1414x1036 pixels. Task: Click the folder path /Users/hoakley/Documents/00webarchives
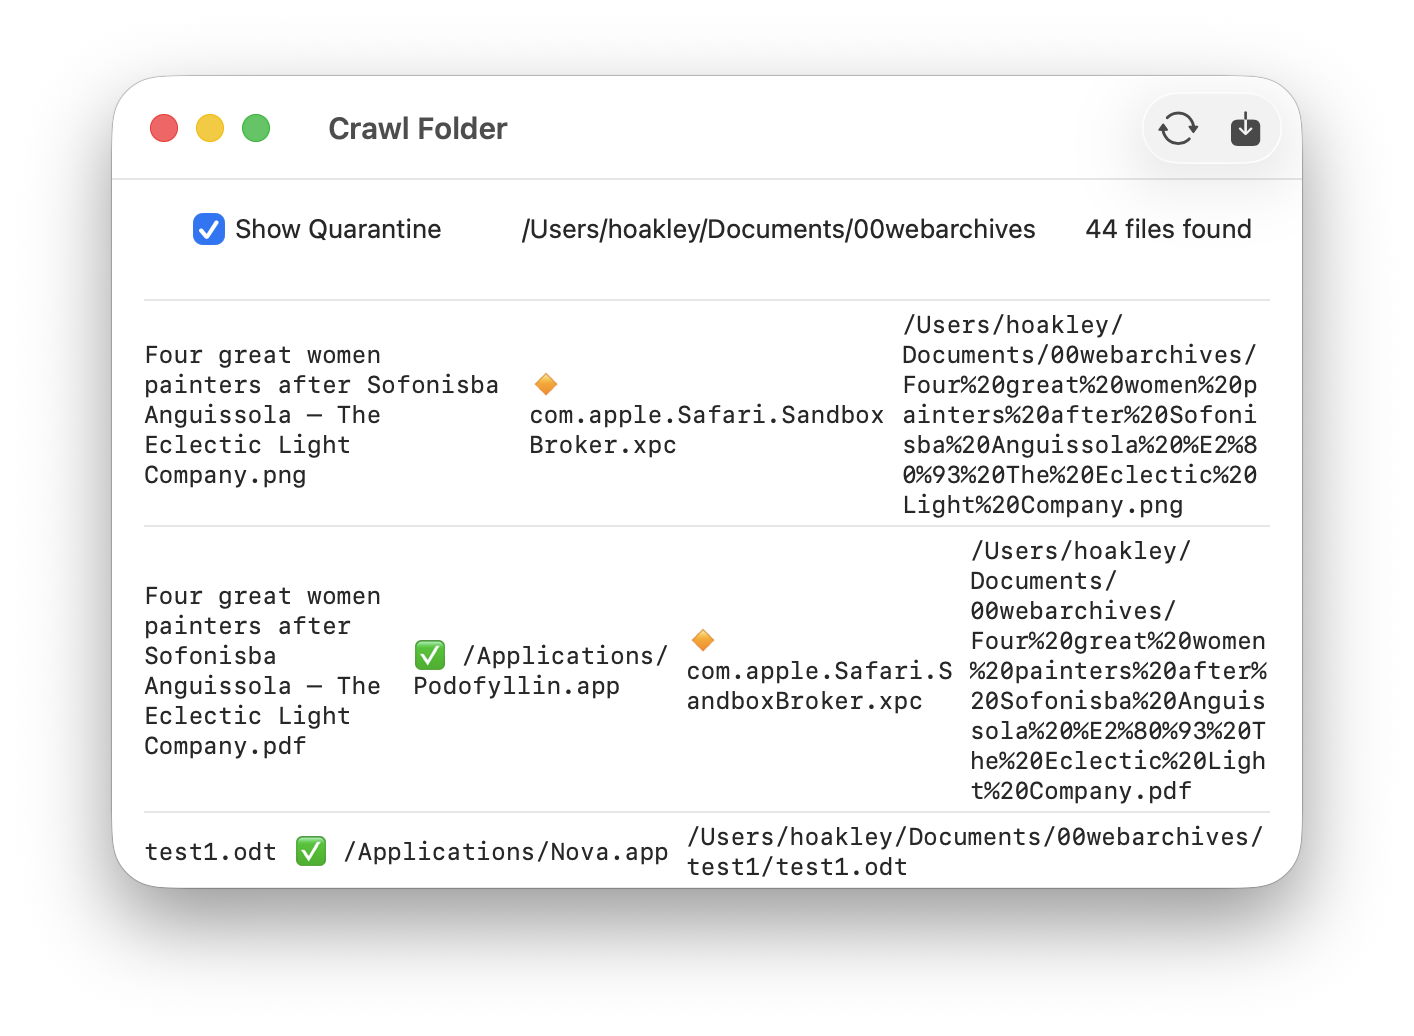[777, 229]
